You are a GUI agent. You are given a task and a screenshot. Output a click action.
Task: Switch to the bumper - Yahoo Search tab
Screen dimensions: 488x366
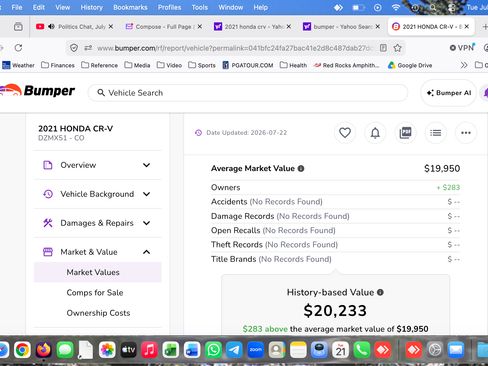341,26
